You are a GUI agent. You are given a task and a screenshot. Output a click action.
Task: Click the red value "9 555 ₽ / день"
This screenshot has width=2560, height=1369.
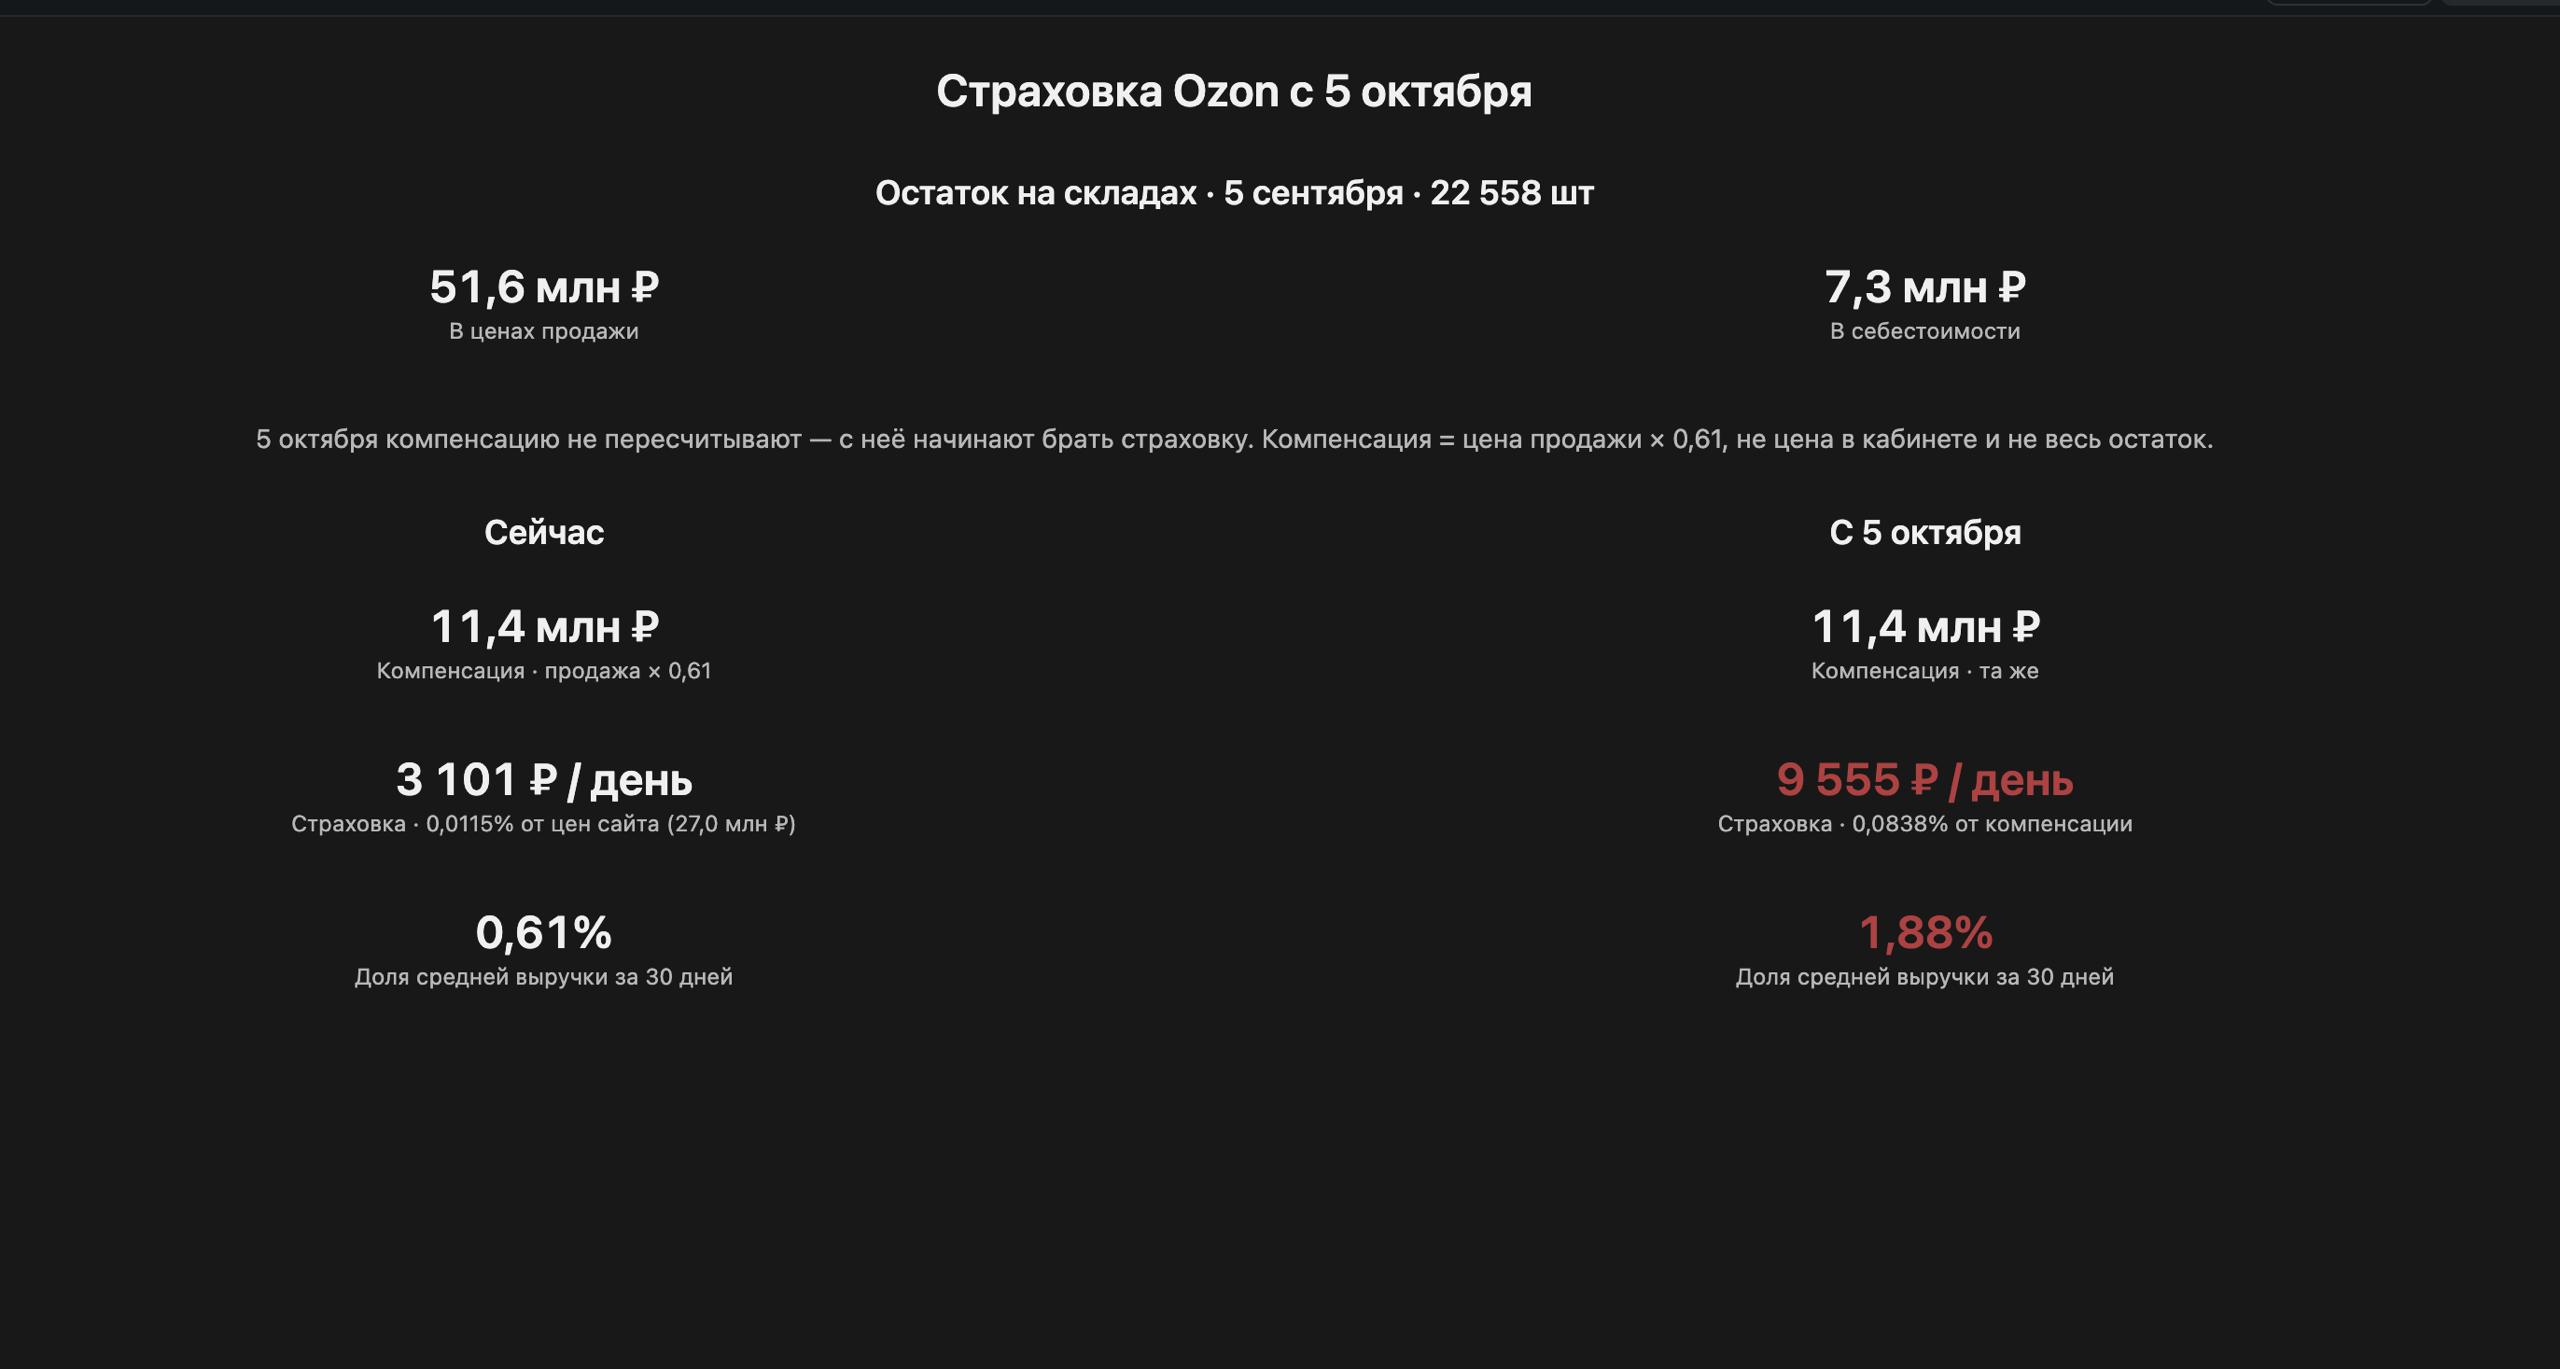(1925, 780)
